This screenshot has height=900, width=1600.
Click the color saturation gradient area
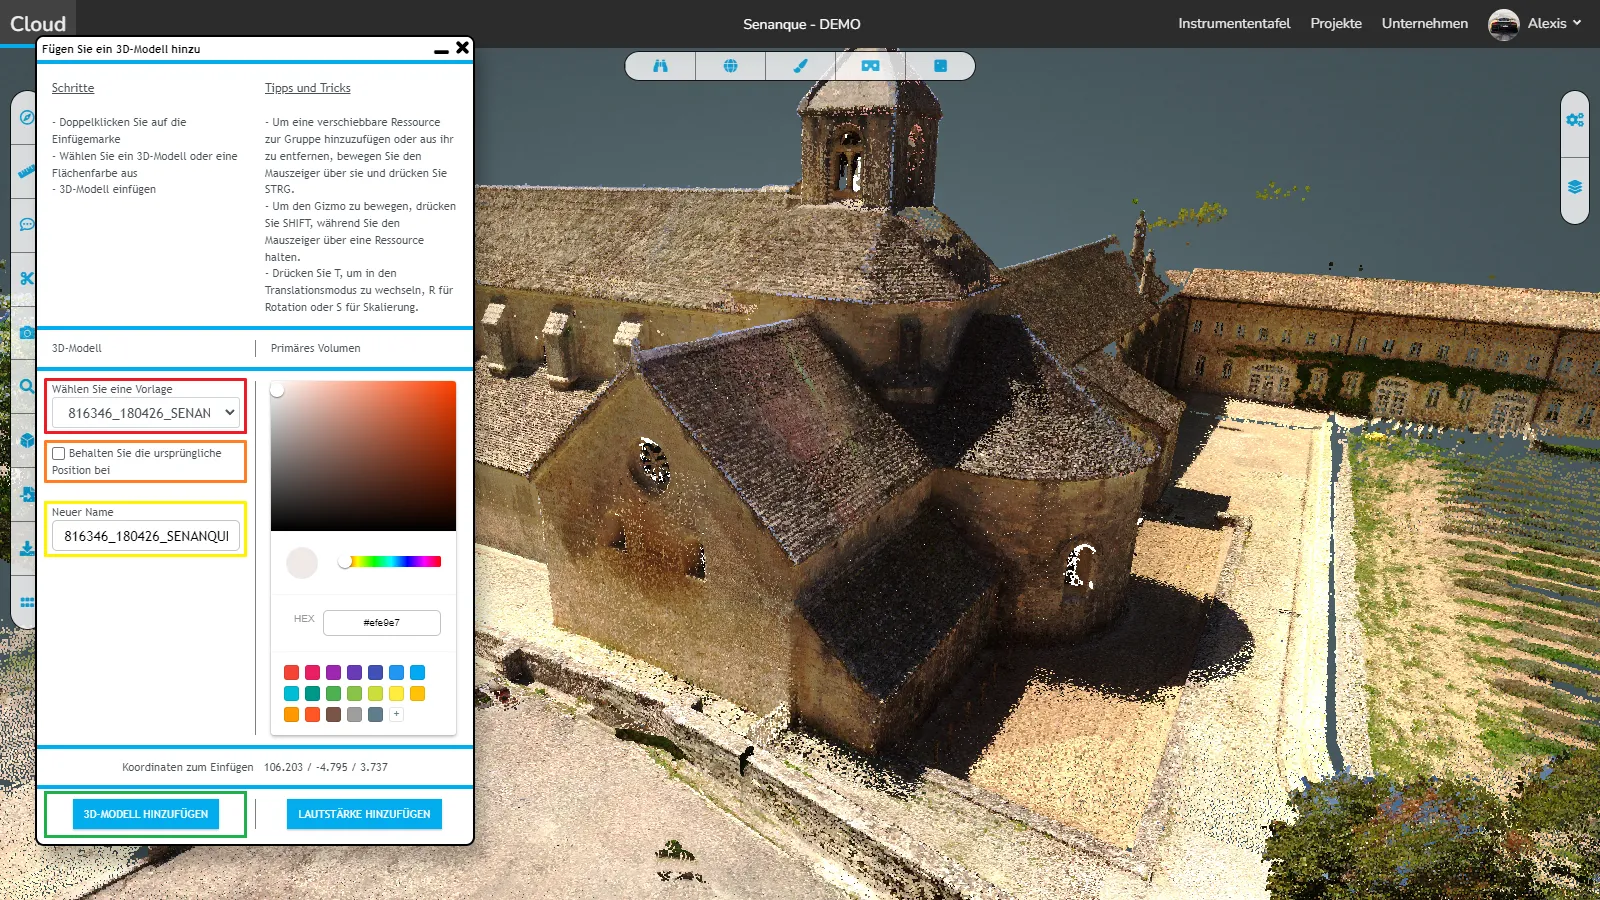click(363, 456)
